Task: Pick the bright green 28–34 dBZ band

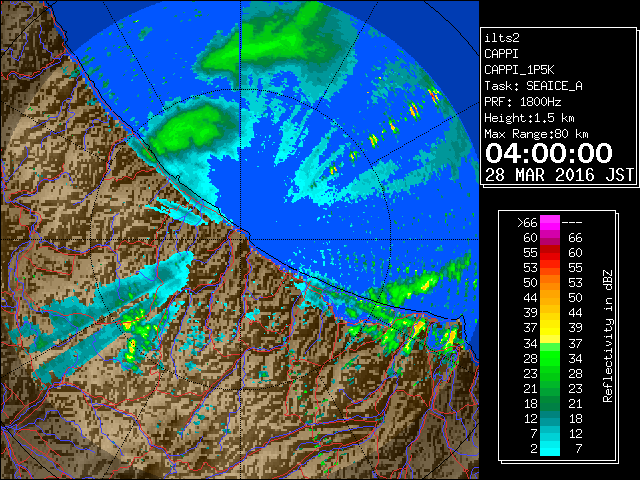Action: click(x=550, y=358)
